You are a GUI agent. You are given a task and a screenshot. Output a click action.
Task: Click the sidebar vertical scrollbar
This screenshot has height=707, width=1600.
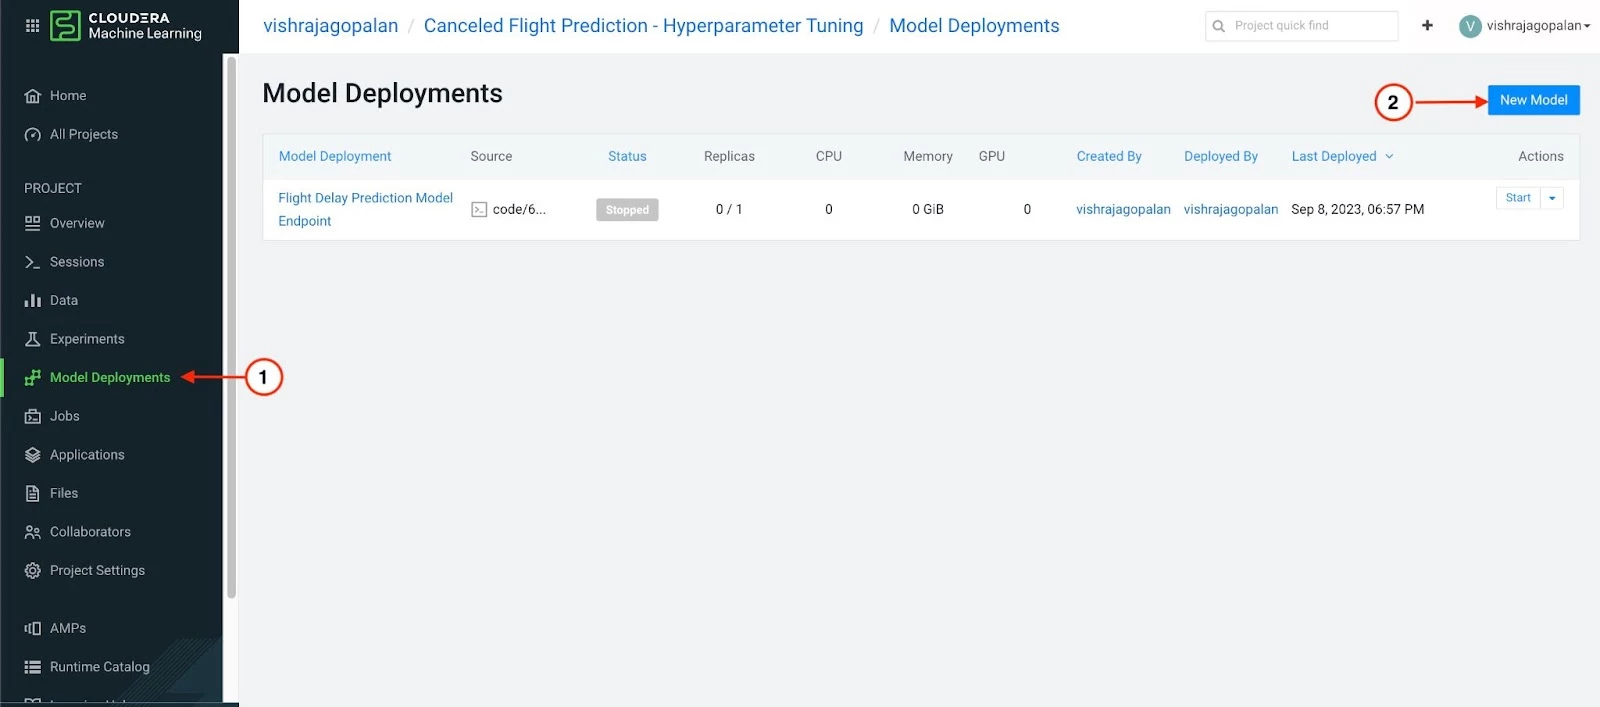(x=231, y=328)
